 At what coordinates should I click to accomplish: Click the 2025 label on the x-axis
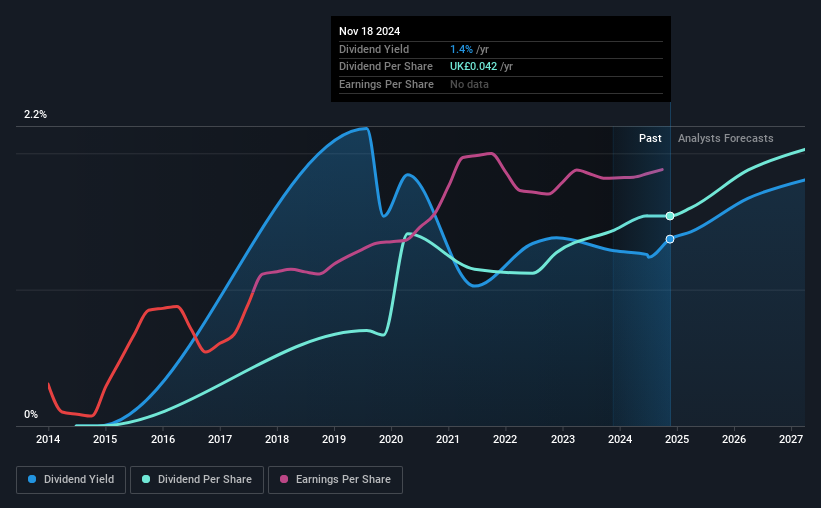[x=677, y=439]
